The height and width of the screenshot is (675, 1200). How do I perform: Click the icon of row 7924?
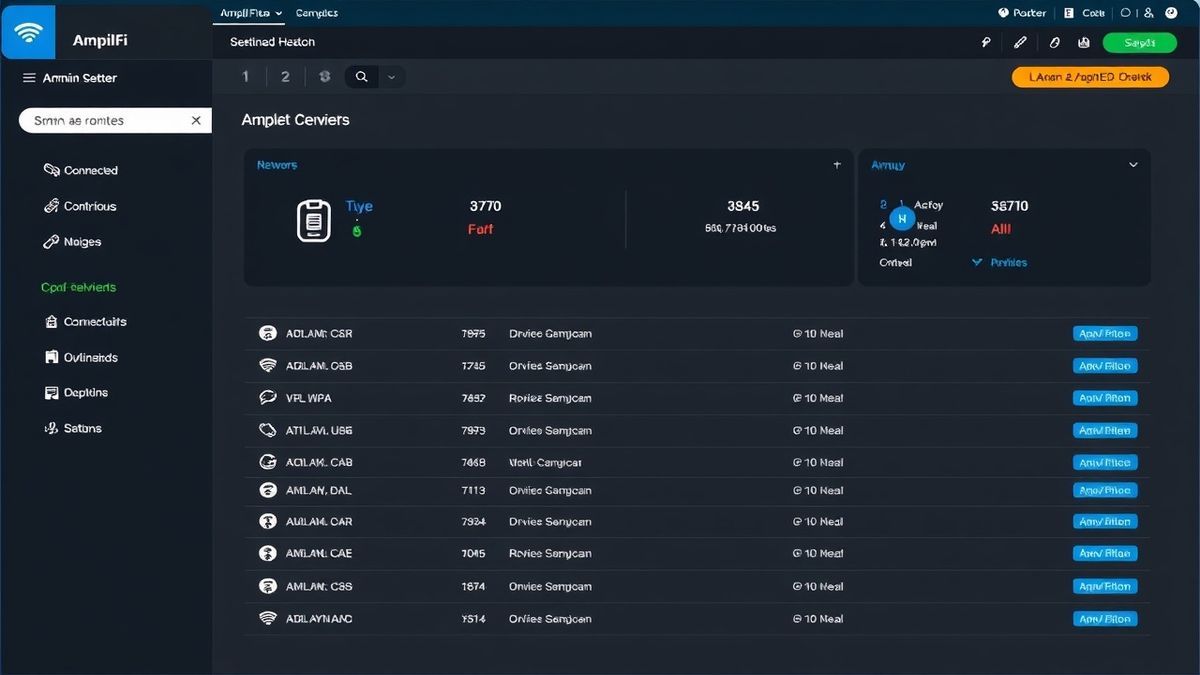(267, 521)
